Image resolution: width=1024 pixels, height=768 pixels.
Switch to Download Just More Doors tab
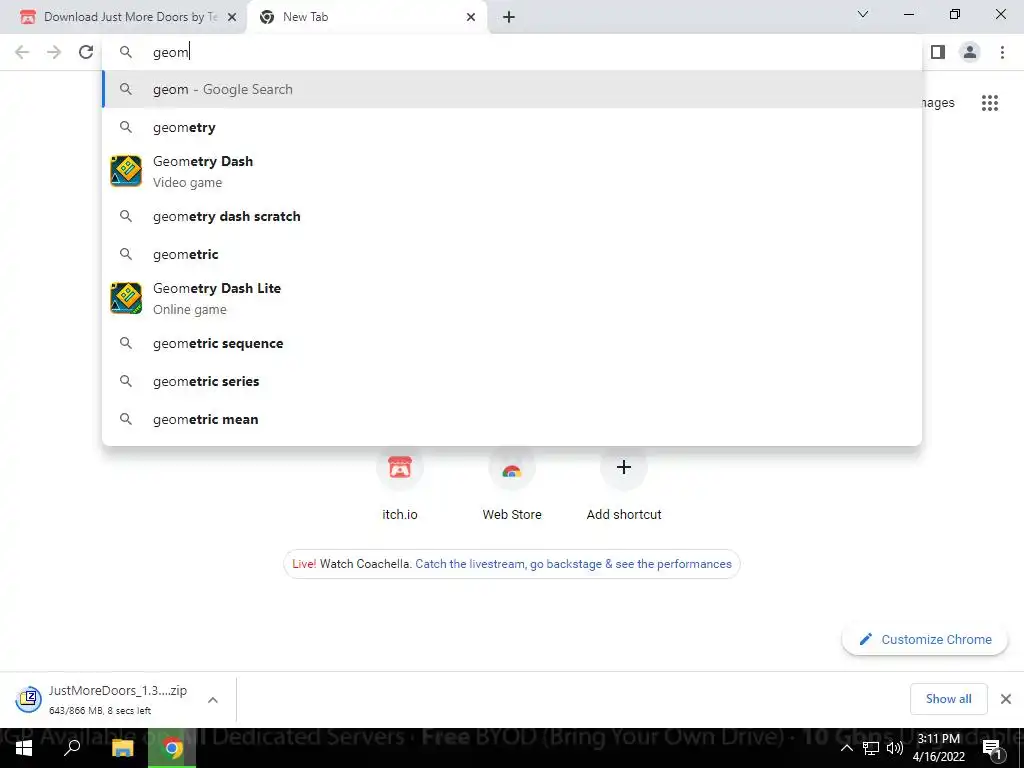[123, 17]
